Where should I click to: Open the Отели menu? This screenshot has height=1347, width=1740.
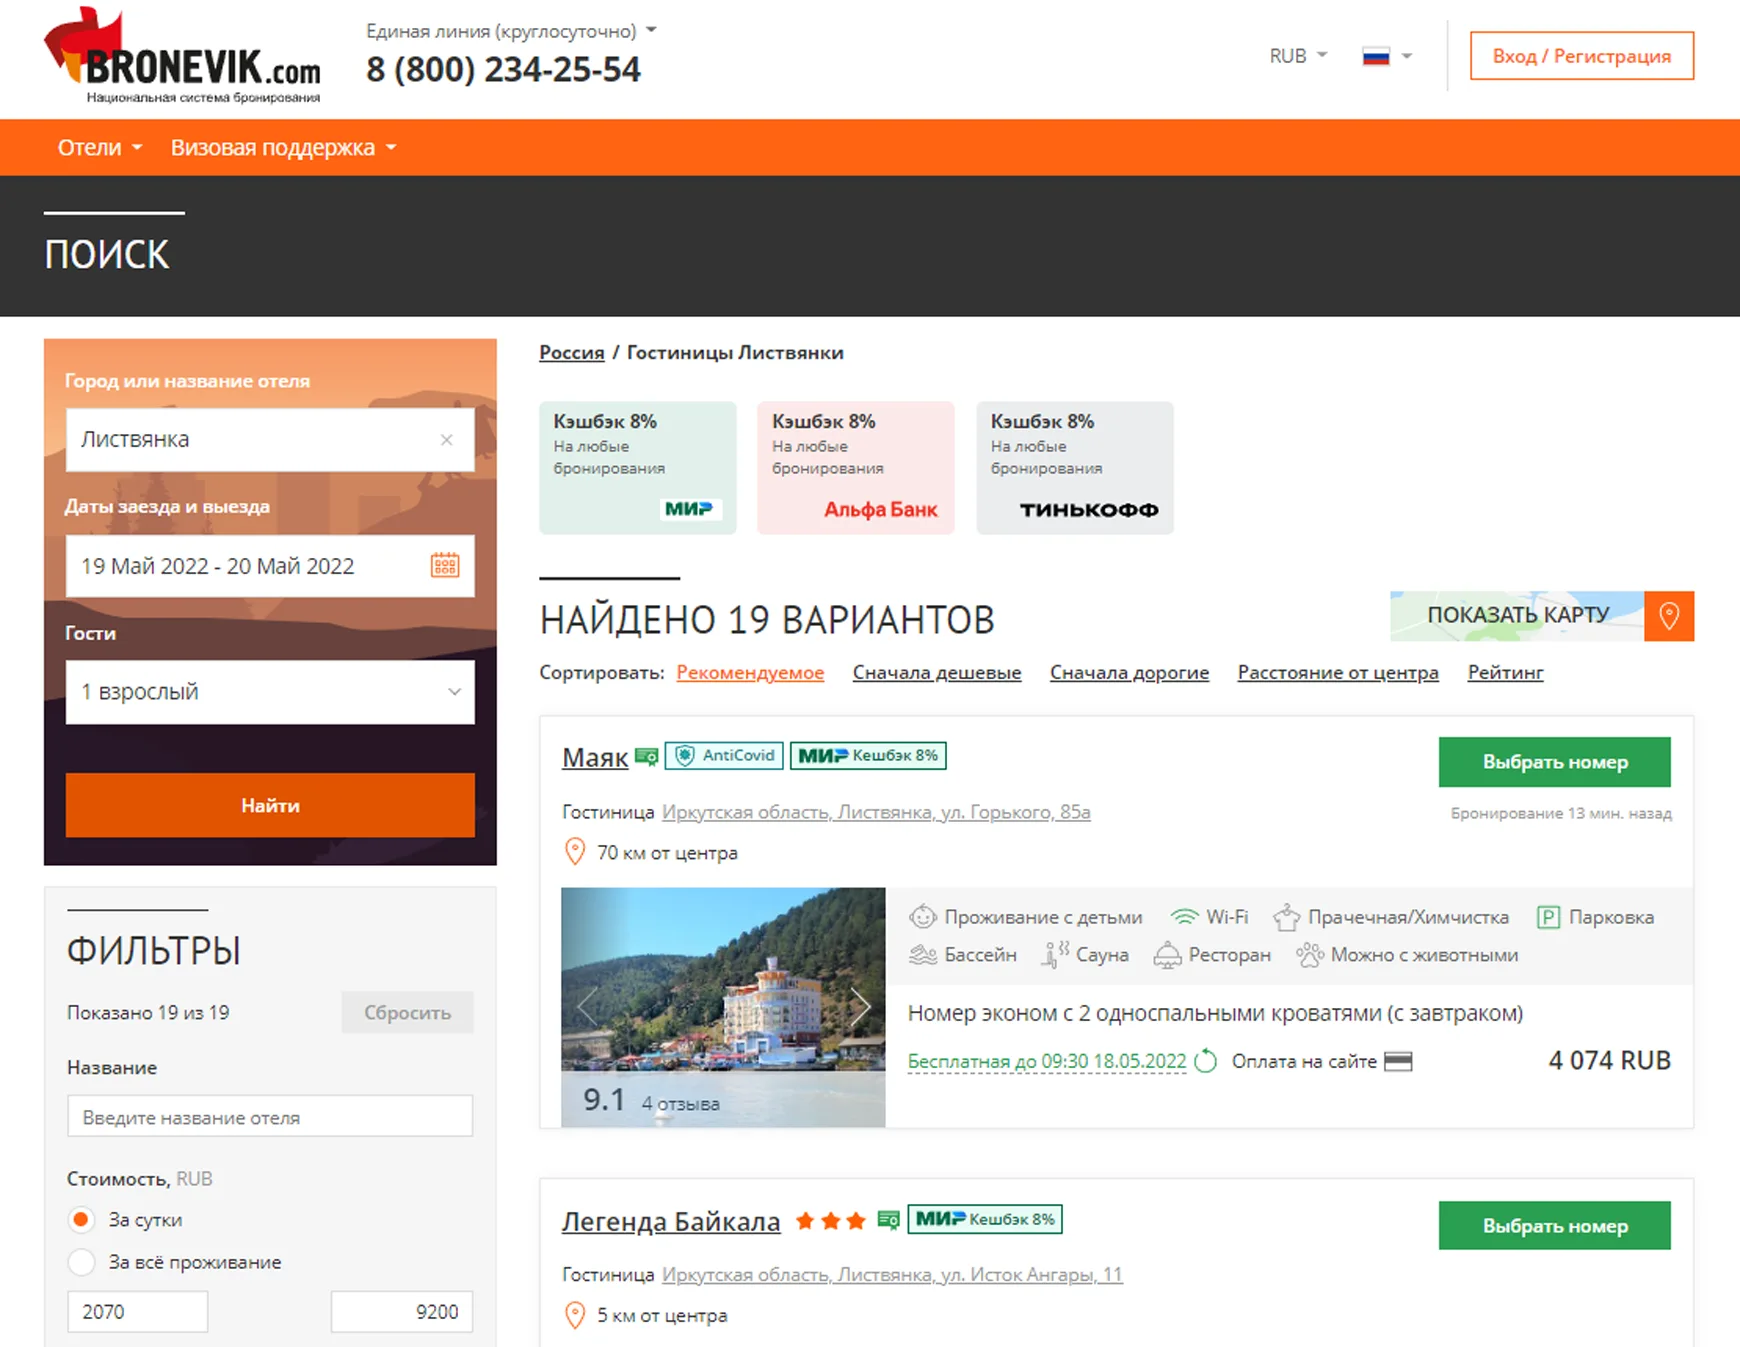point(100,147)
